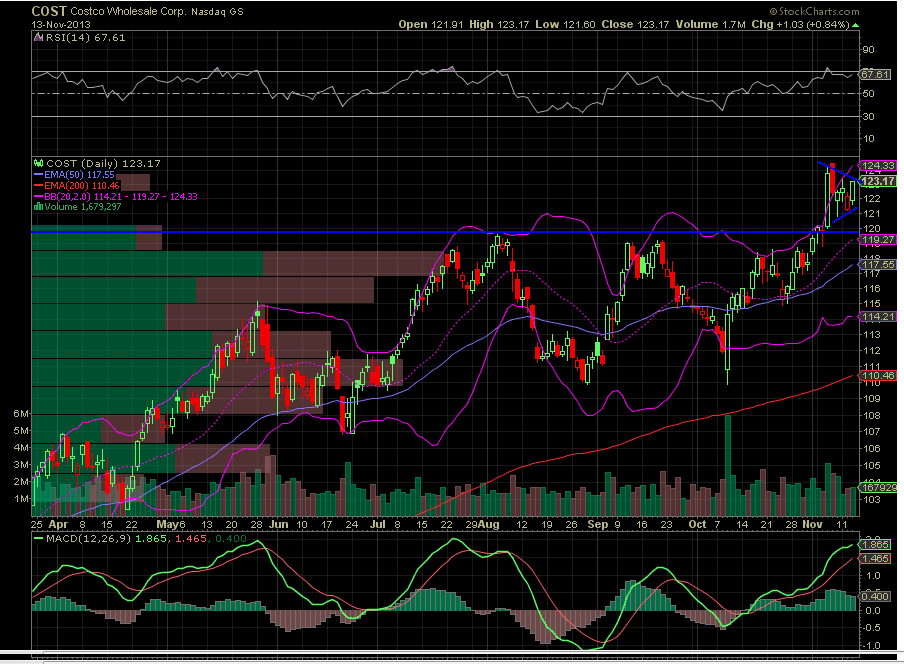Image resolution: width=904 pixels, height=664 pixels.
Task: Select the Oct label on the date axis
Action: pyautogui.click(x=700, y=523)
